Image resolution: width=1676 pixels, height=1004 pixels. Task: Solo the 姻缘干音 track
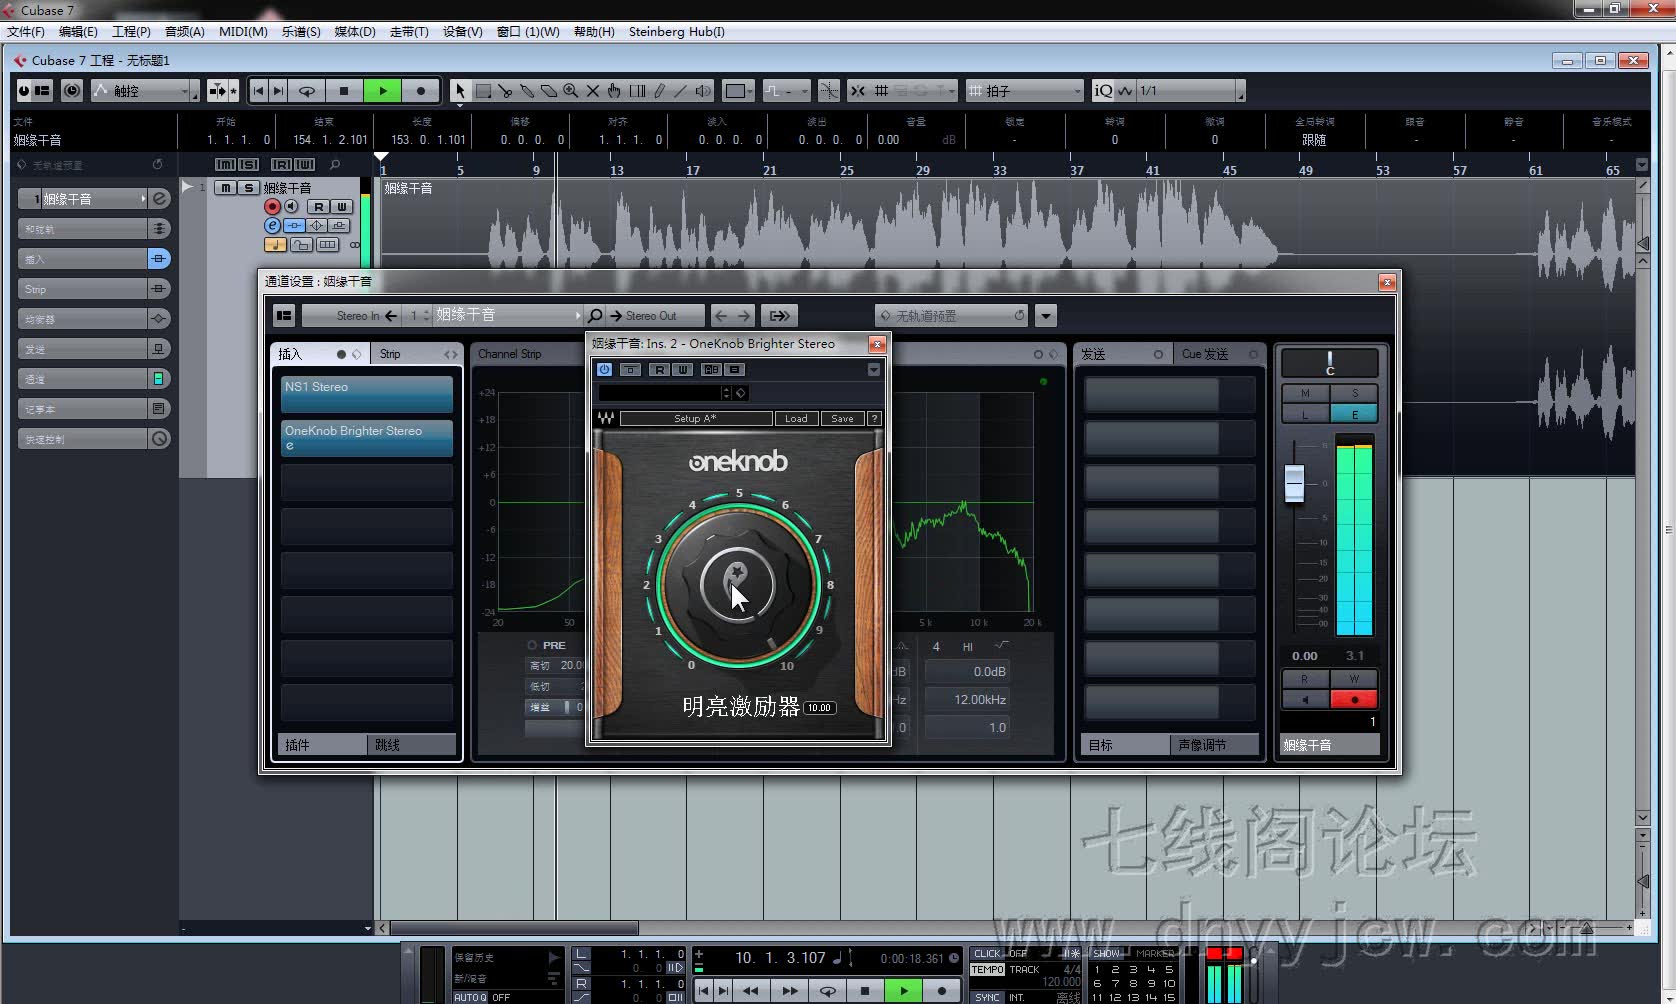pos(249,188)
